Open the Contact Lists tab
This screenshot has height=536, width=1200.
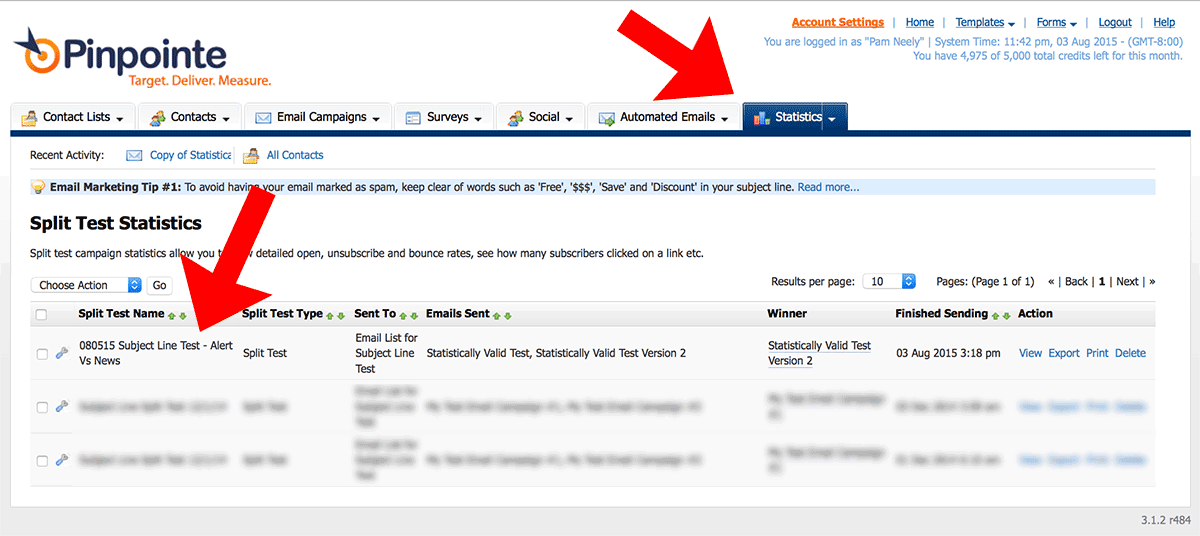coord(74,117)
